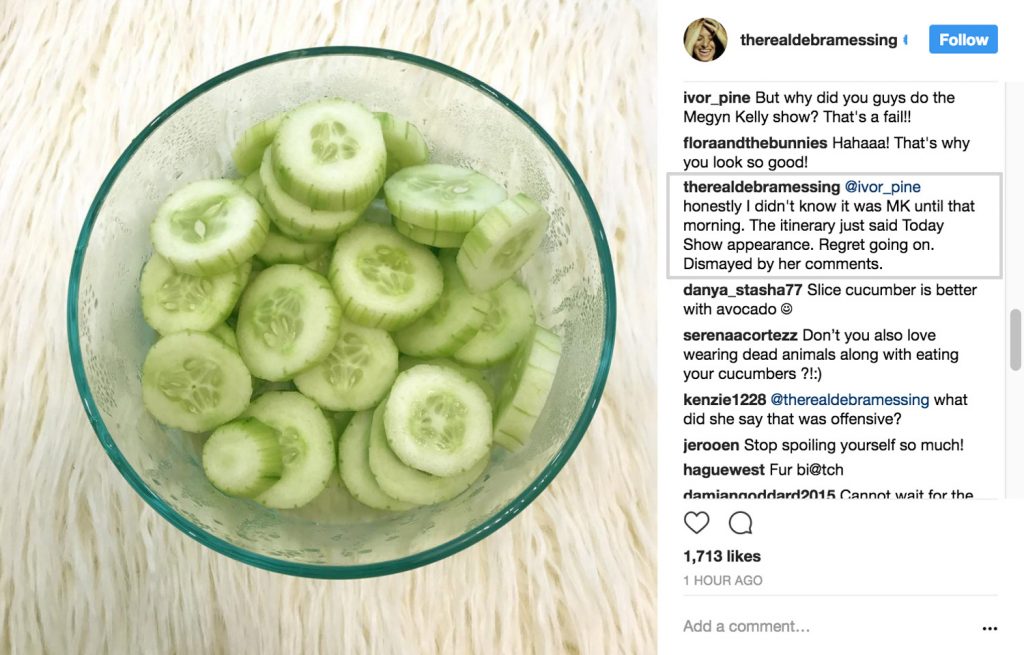The width and height of the screenshot is (1024, 655).
Task: Focus the Add a comment field
Action: click(820, 627)
